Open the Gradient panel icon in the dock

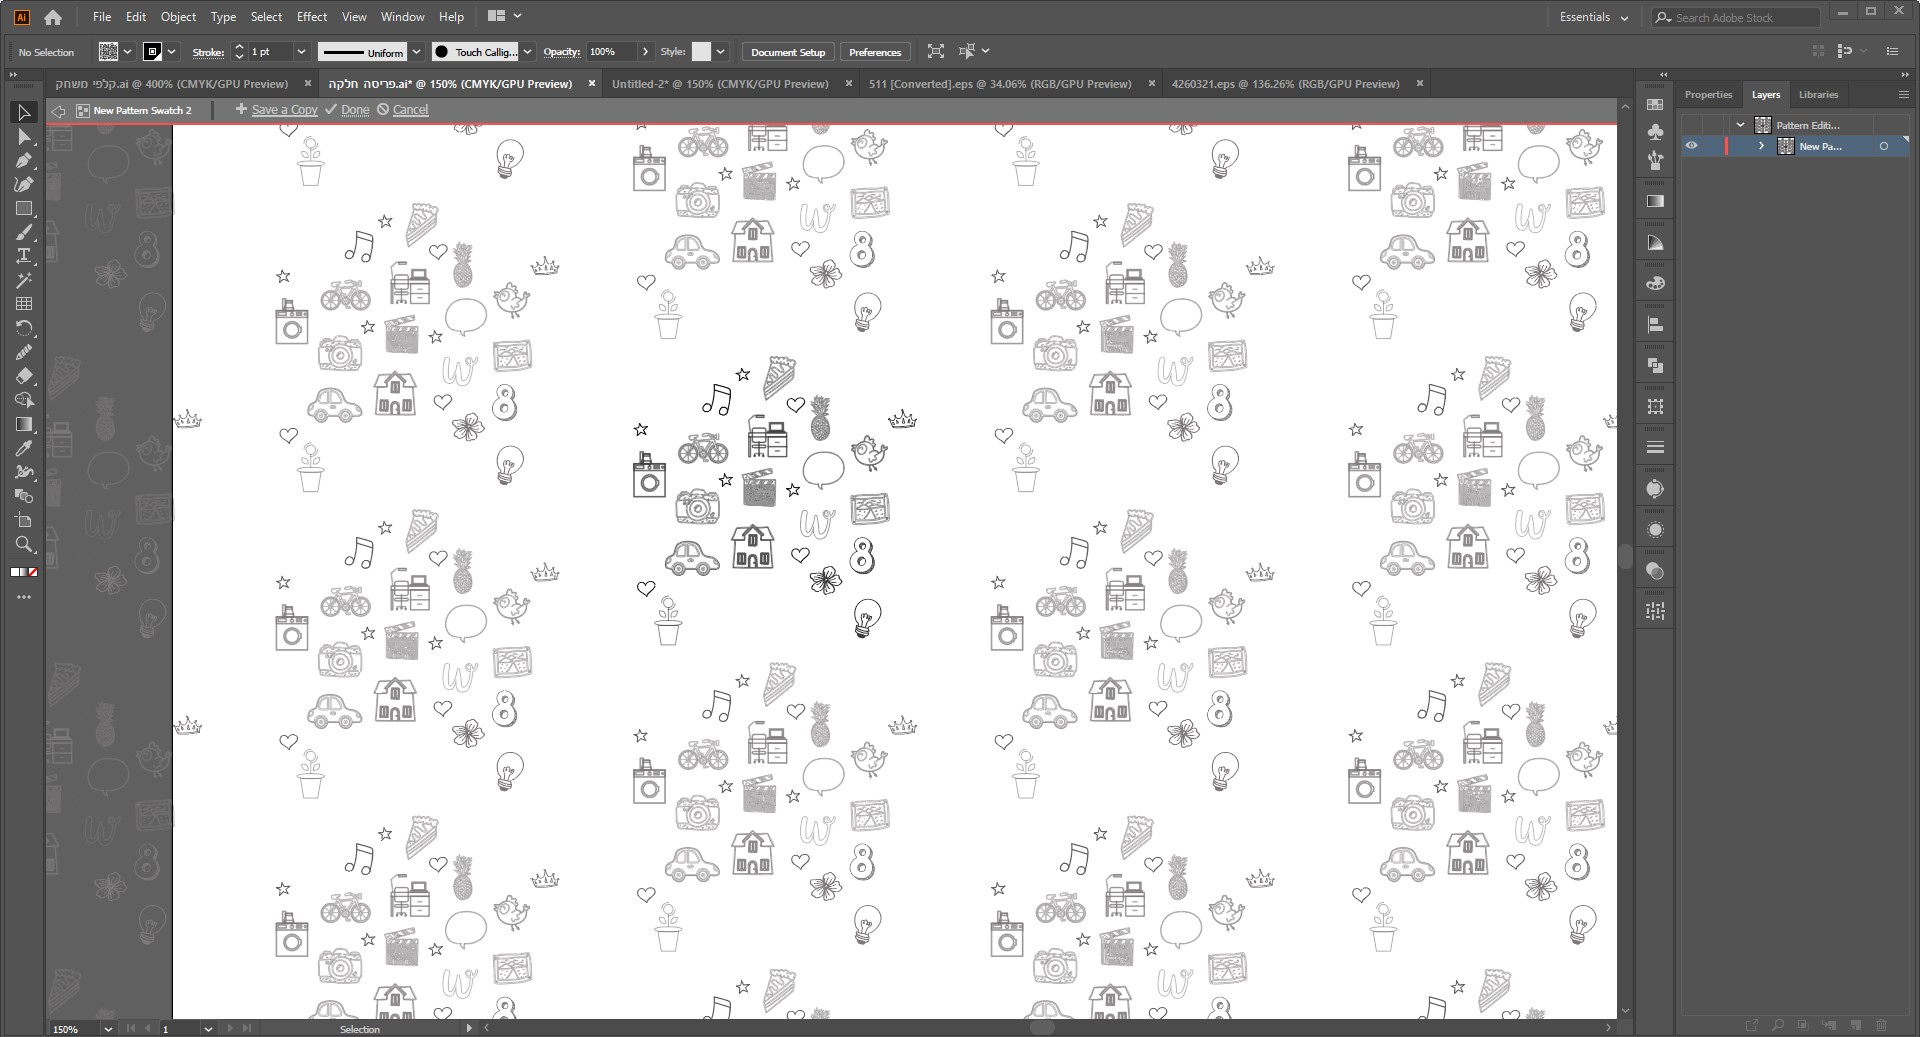click(x=1655, y=201)
